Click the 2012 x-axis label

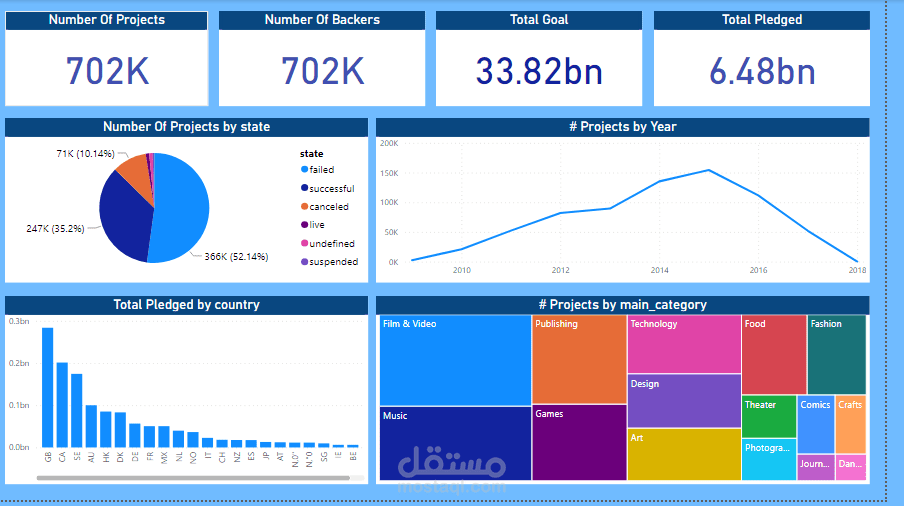click(560, 270)
